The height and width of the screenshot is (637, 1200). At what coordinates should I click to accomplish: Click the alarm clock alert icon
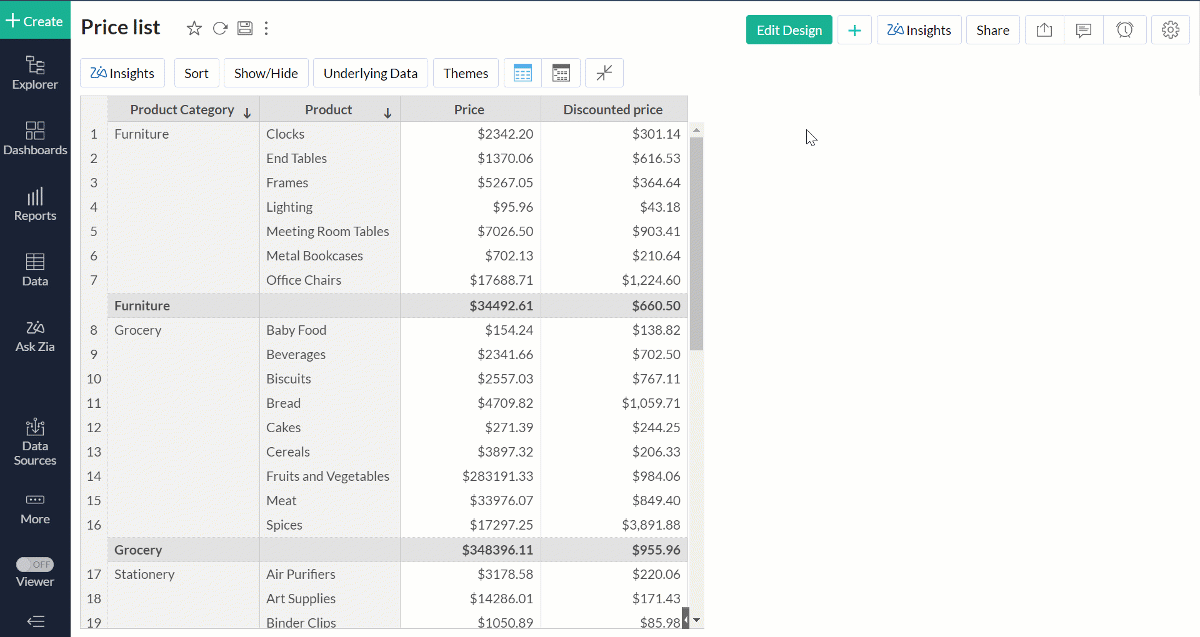click(1124, 30)
